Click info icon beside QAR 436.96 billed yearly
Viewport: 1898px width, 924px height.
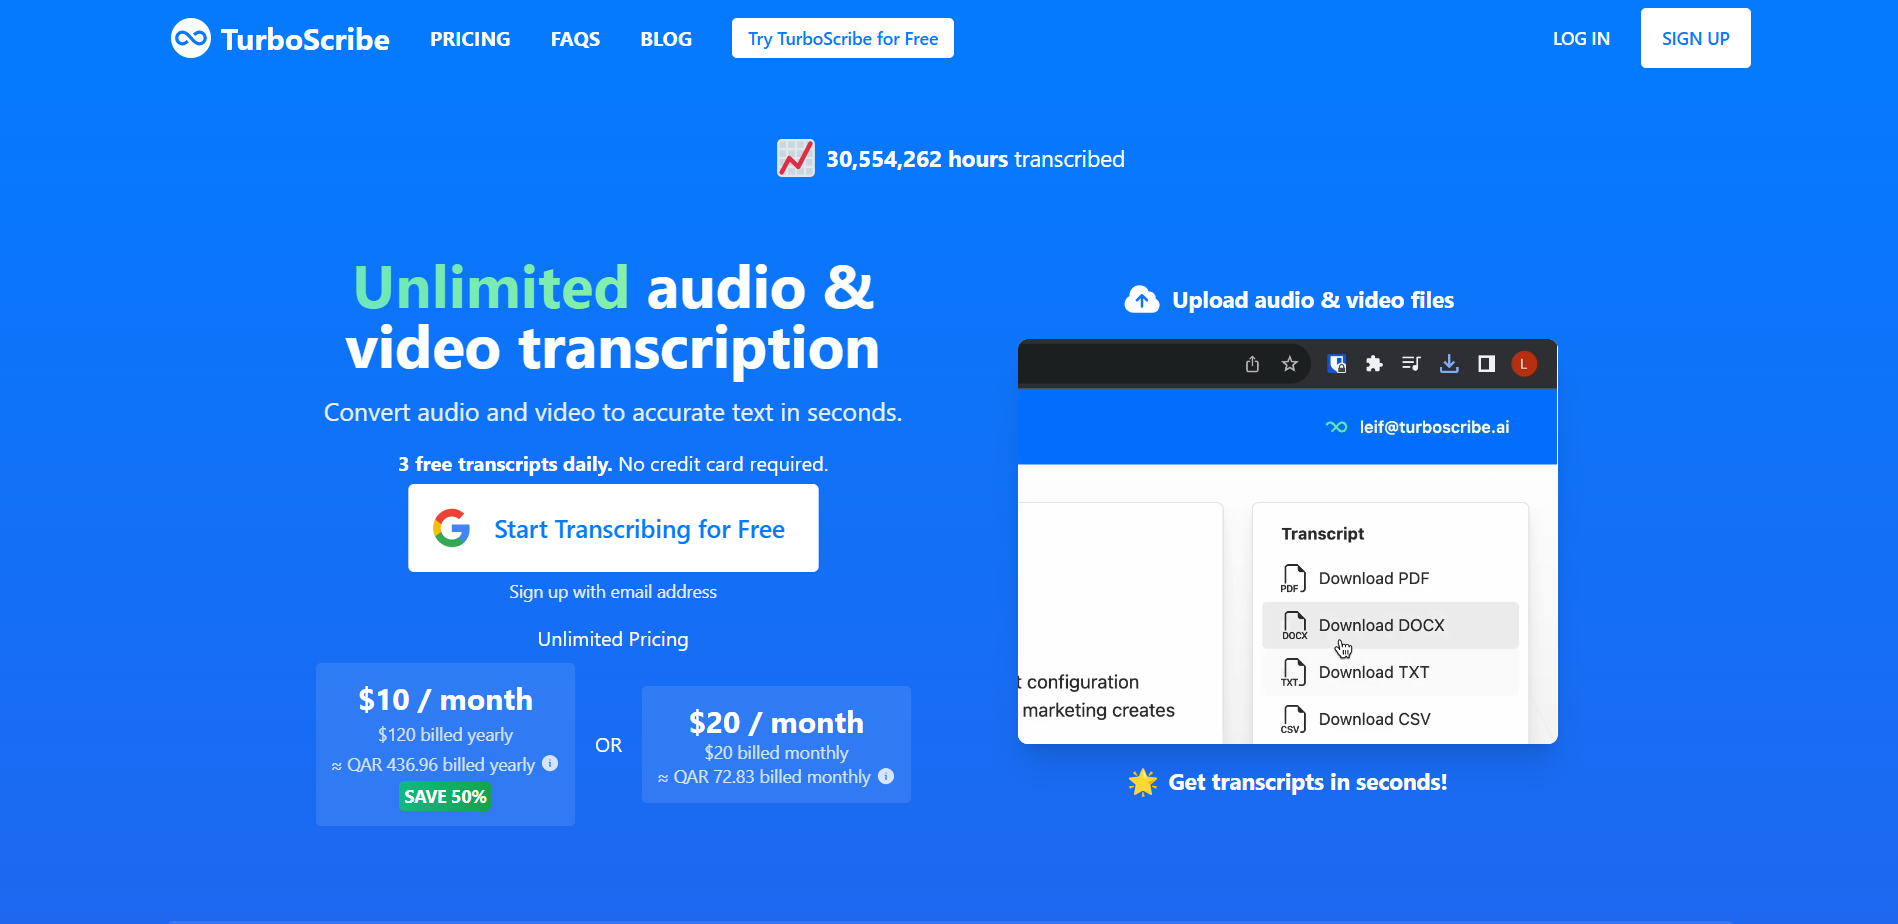click(x=550, y=763)
